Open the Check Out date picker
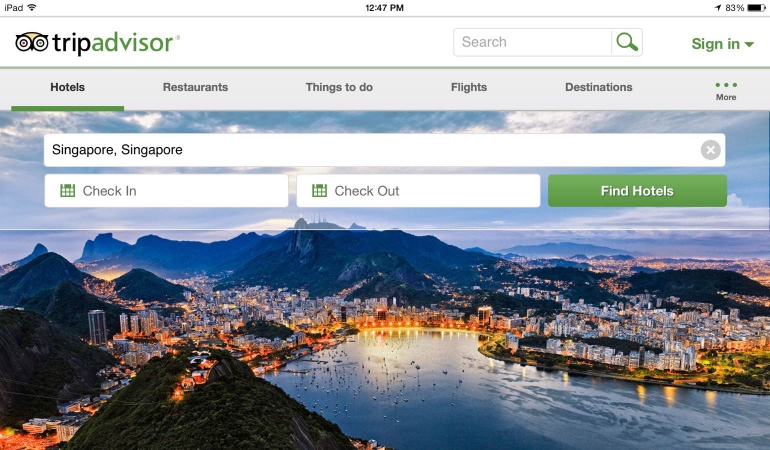770x450 pixels. pyautogui.click(x=418, y=191)
